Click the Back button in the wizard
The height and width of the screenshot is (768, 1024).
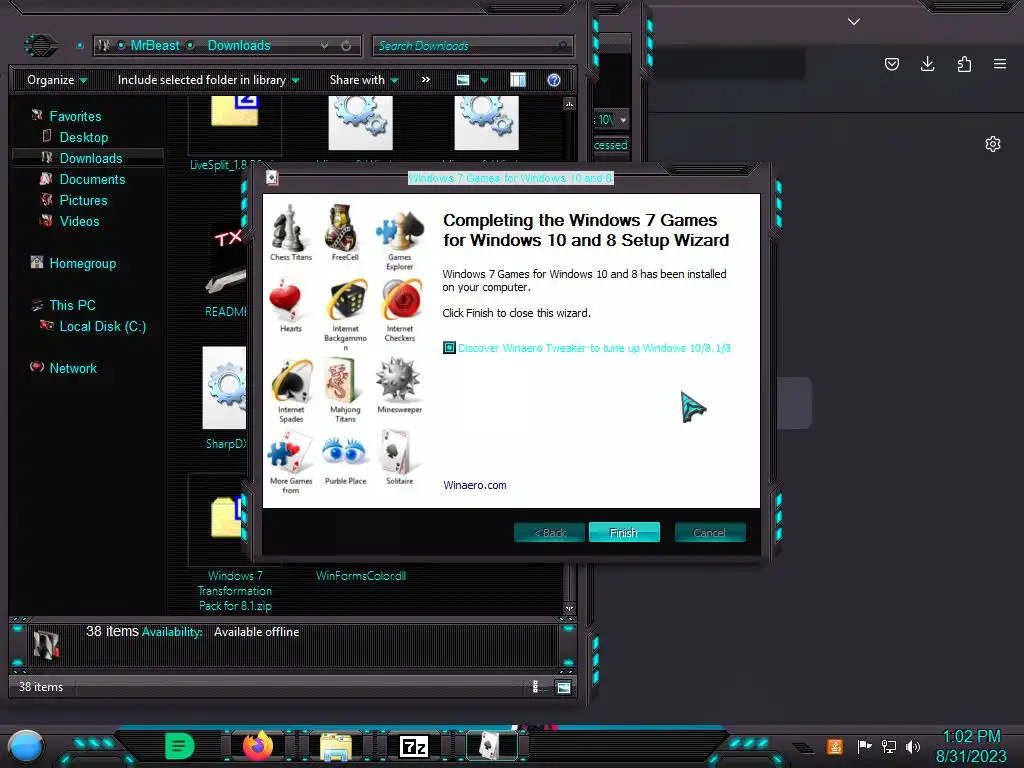click(x=549, y=532)
